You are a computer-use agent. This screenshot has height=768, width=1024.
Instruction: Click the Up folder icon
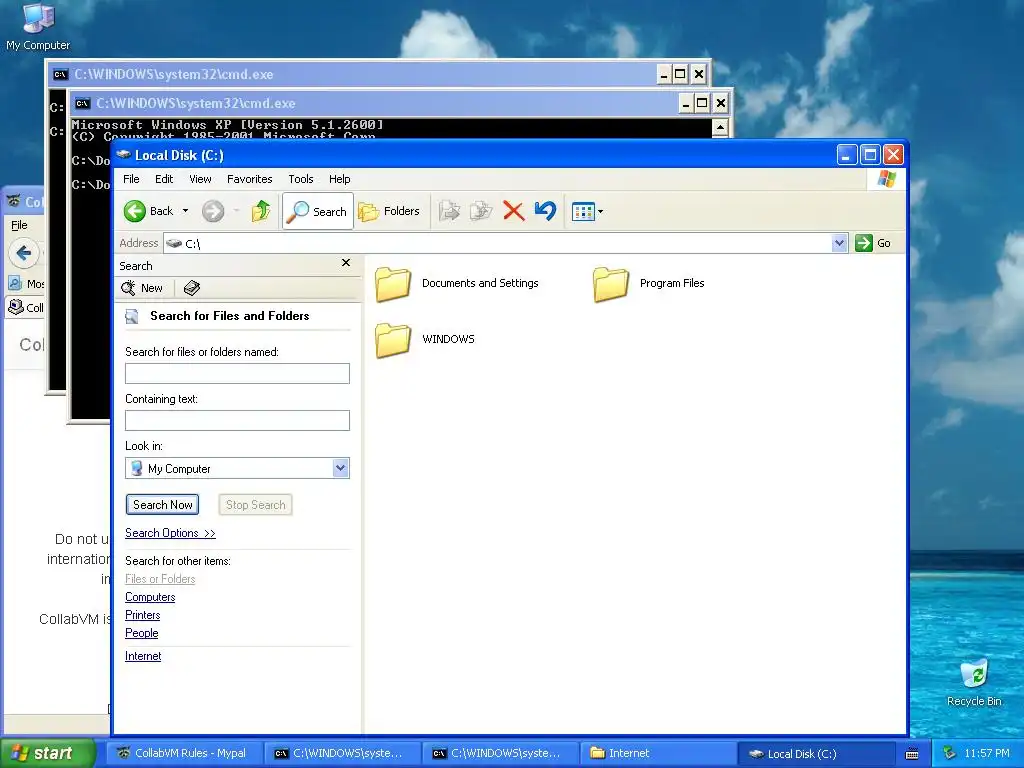[x=261, y=211]
